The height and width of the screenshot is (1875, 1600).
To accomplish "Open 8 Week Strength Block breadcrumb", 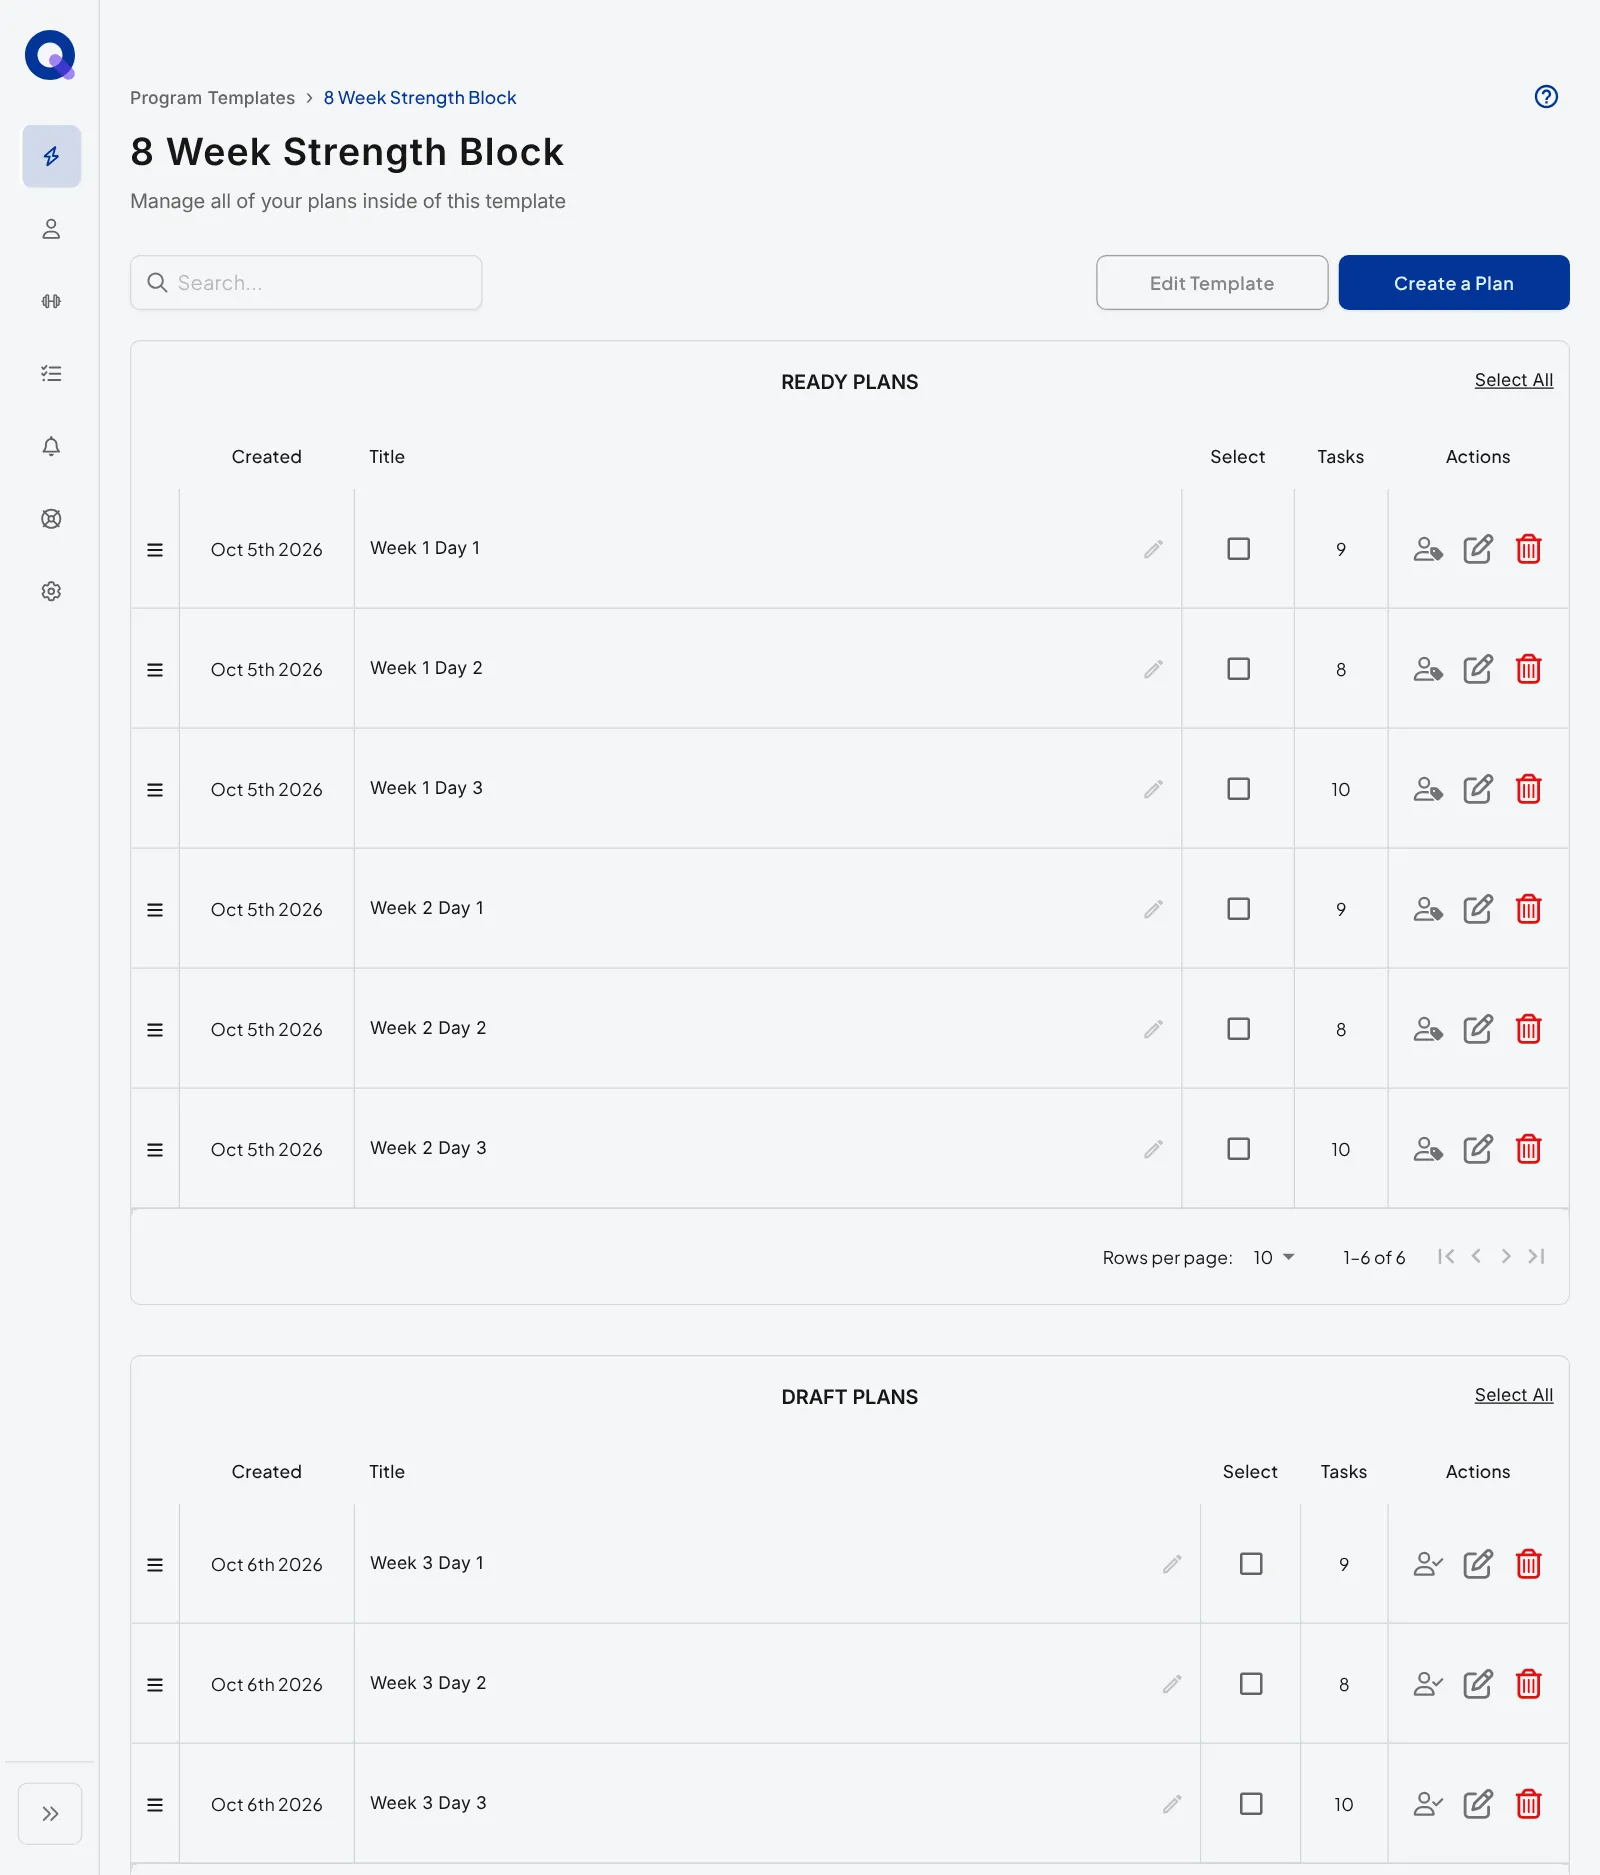I will coord(420,98).
